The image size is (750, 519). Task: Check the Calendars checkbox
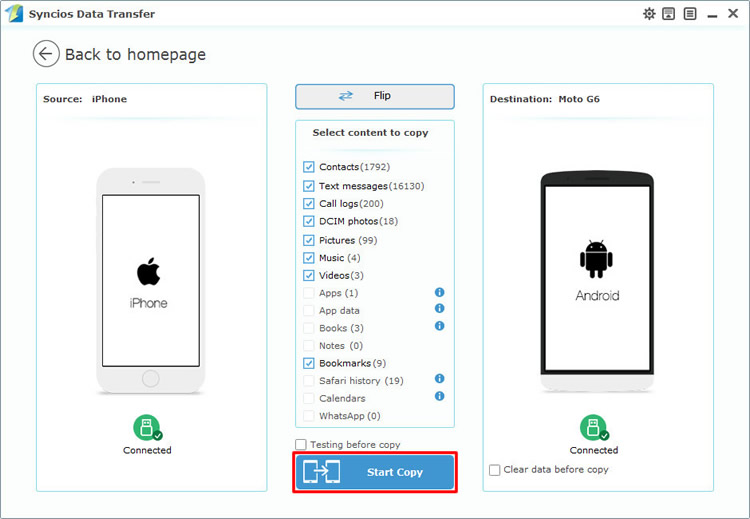click(x=309, y=398)
